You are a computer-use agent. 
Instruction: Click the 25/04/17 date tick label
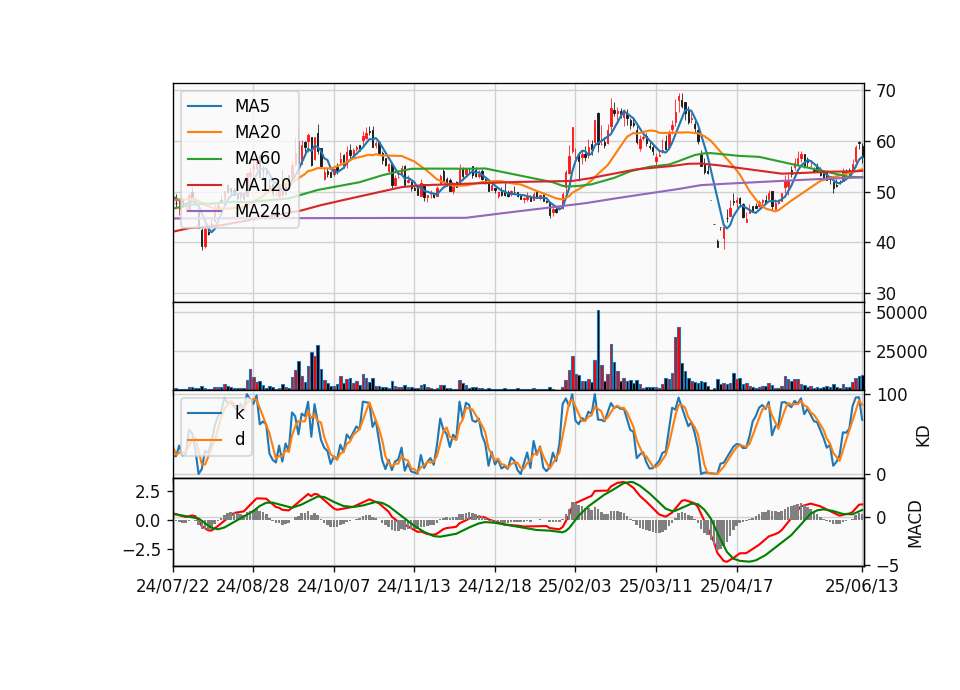[737, 586]
